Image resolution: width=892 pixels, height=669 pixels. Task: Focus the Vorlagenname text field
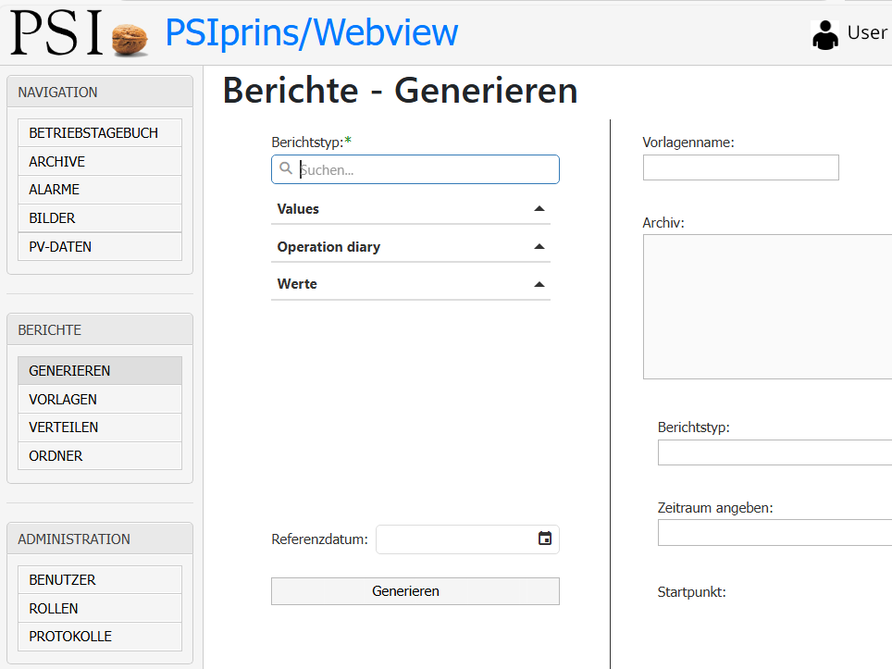tap(740, 168)
